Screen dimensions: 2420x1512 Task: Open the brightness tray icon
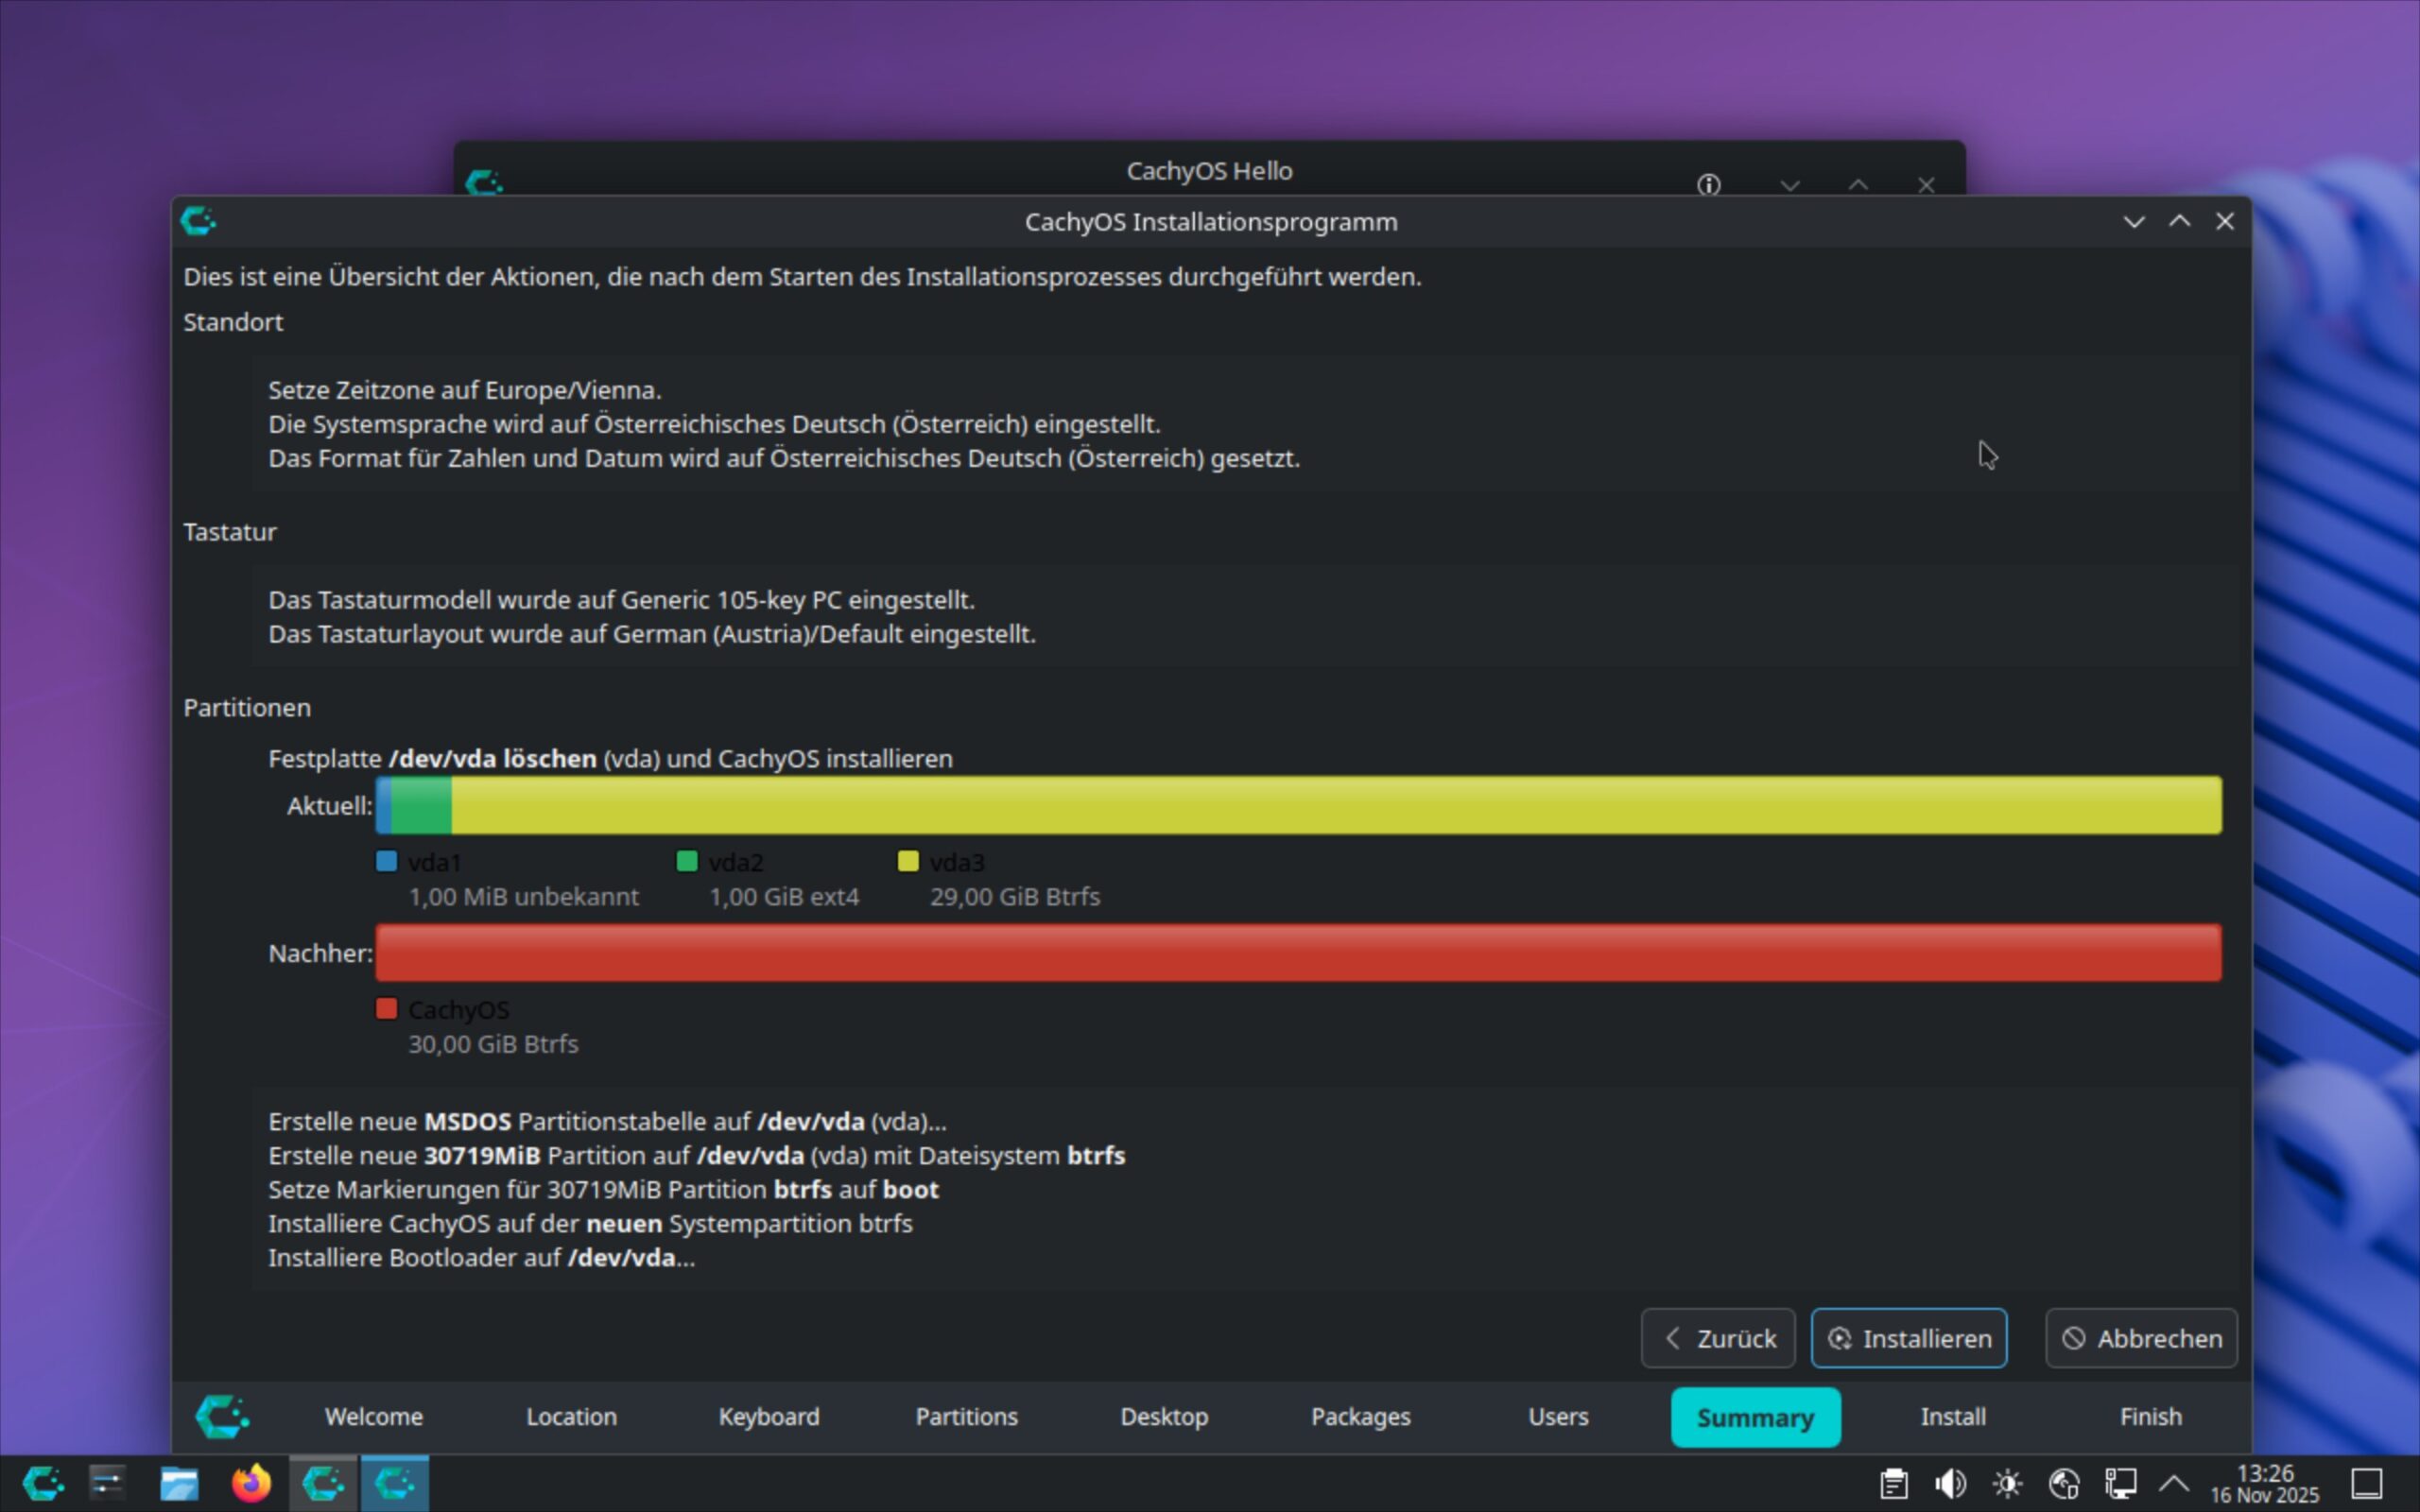coord(2007,1483)
